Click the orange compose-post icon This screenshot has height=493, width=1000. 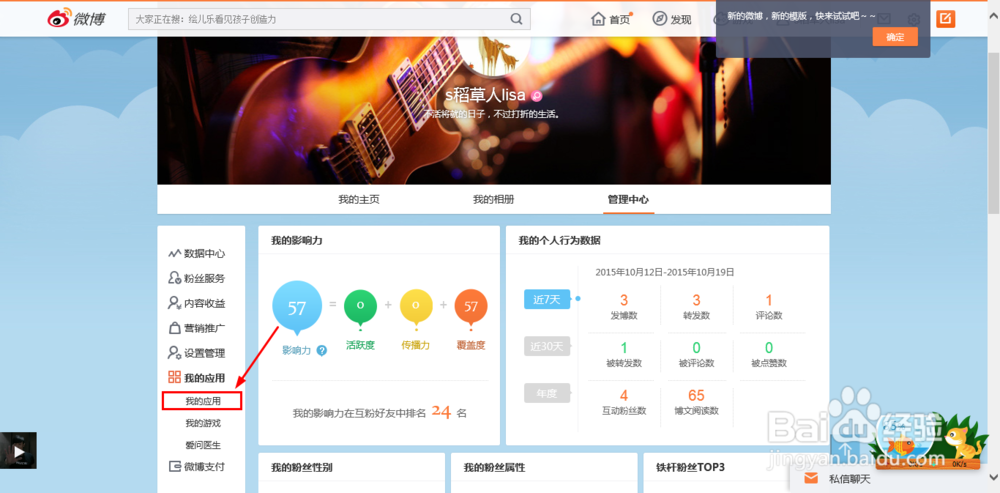(945, 19)
